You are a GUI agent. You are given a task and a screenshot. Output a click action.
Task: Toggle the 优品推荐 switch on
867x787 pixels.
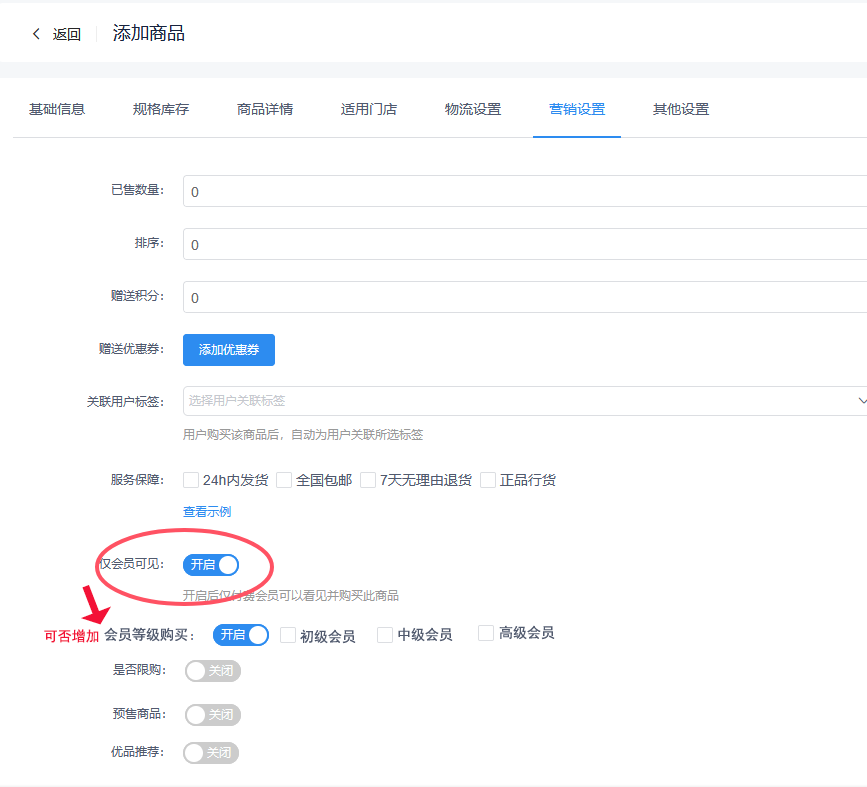[211, 753]
